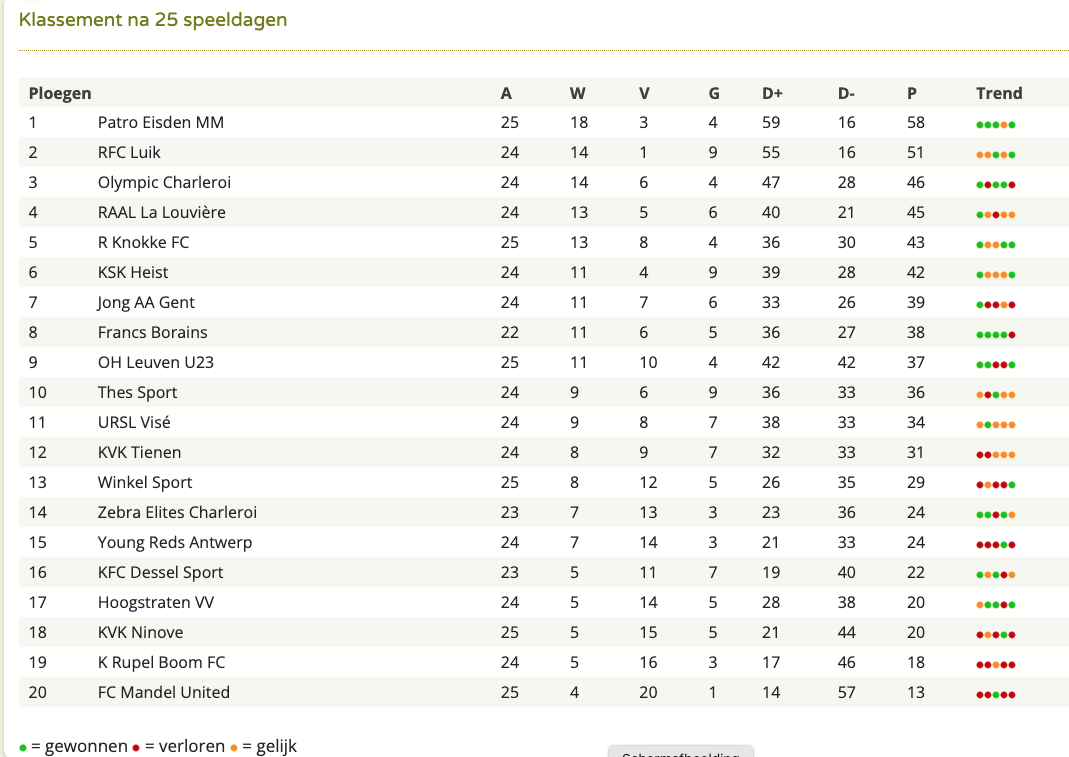Image resolution: width=1069 pixels, height=757 pixels.
Task: Click Olympic Charleroi trend dots
Action: coord(995,185)
